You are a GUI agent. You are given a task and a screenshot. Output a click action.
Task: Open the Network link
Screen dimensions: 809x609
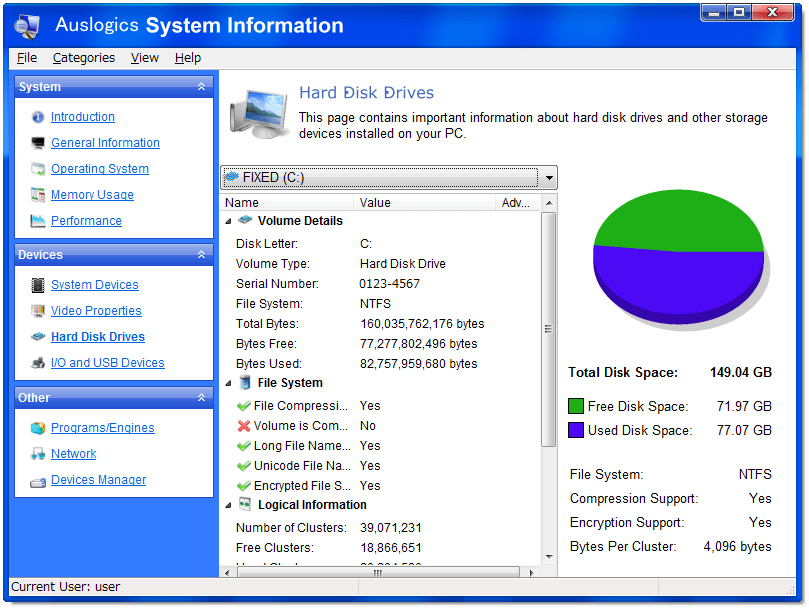[x=73, y=454]
